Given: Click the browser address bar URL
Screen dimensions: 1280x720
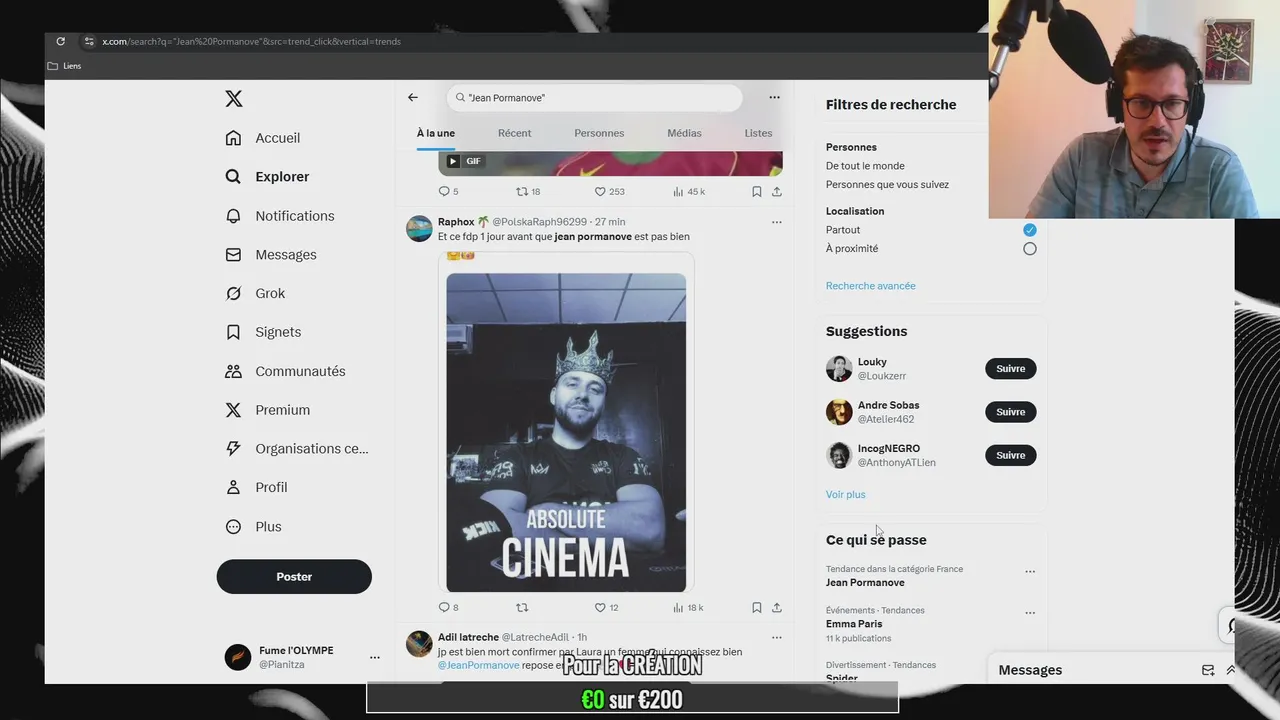Looking at the screenshot, I should click(251, 41).
